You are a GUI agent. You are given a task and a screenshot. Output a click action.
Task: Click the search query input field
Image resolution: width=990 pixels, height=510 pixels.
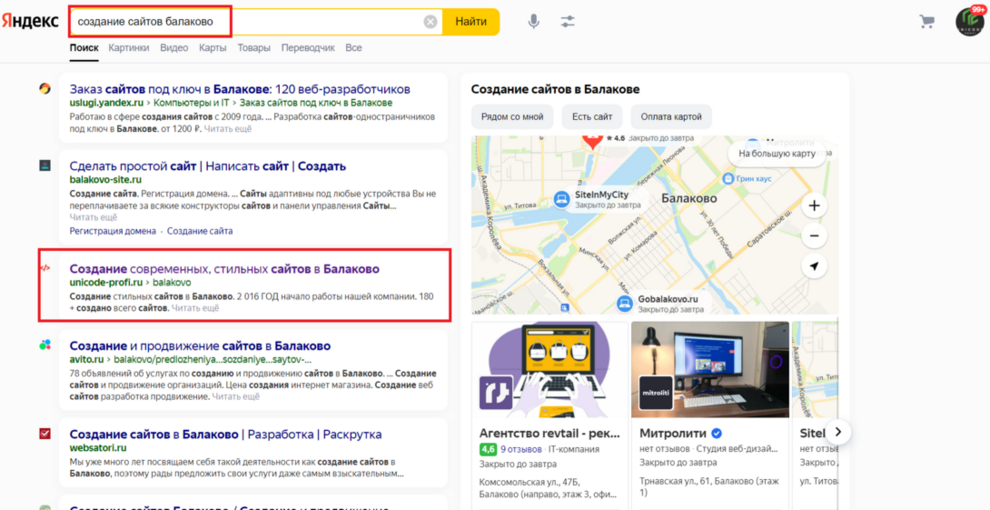point(246,21)
